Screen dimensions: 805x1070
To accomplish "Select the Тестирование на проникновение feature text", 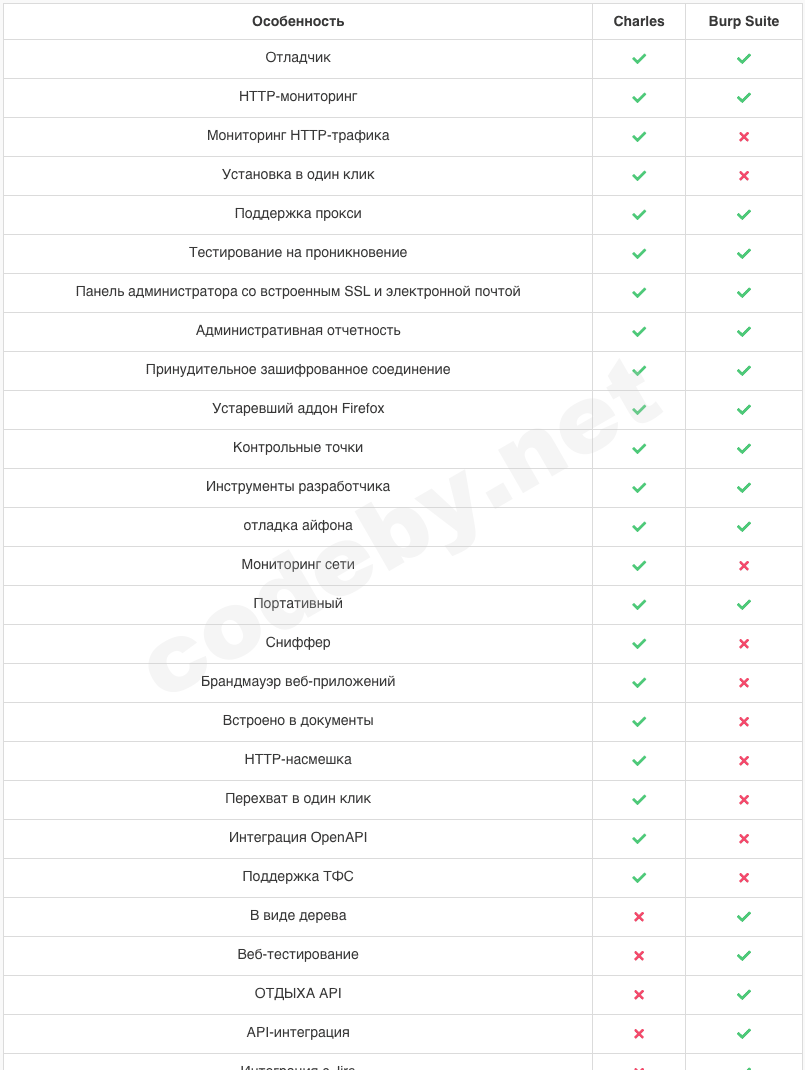I will click(298, 253).
